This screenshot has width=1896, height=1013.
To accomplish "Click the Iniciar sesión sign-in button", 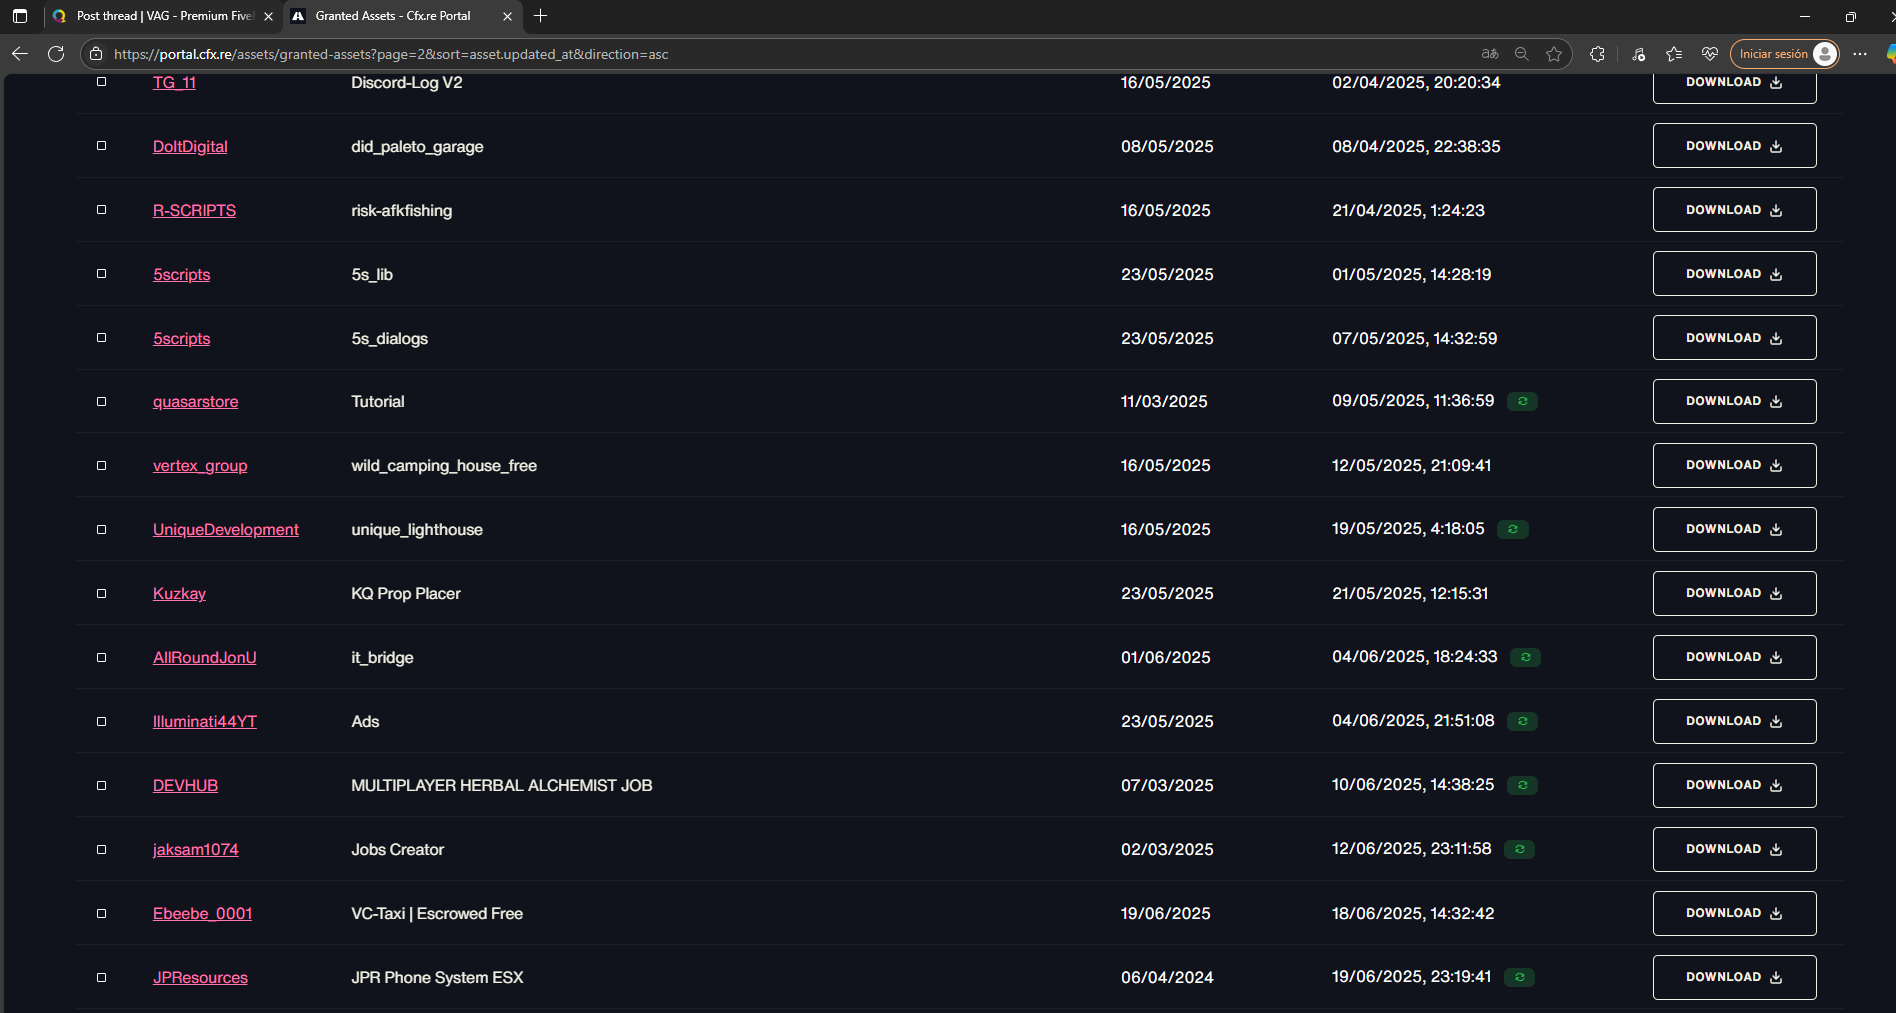I will [1785, 54].
